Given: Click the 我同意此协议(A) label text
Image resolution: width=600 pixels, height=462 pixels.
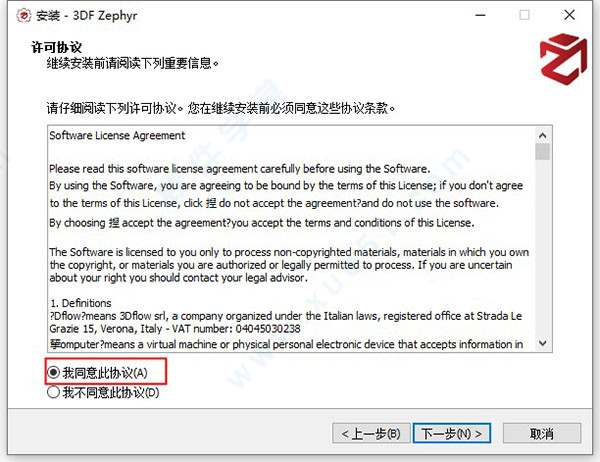Looking at the screenshot, I should pos(105,372).
